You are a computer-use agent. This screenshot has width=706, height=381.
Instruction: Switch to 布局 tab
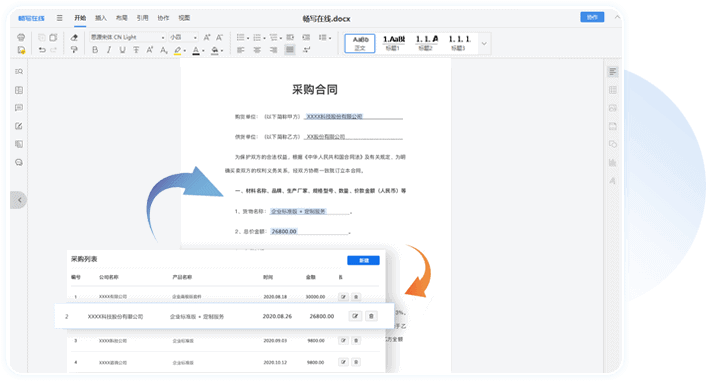pyautogui.click(x=122, y=18)
